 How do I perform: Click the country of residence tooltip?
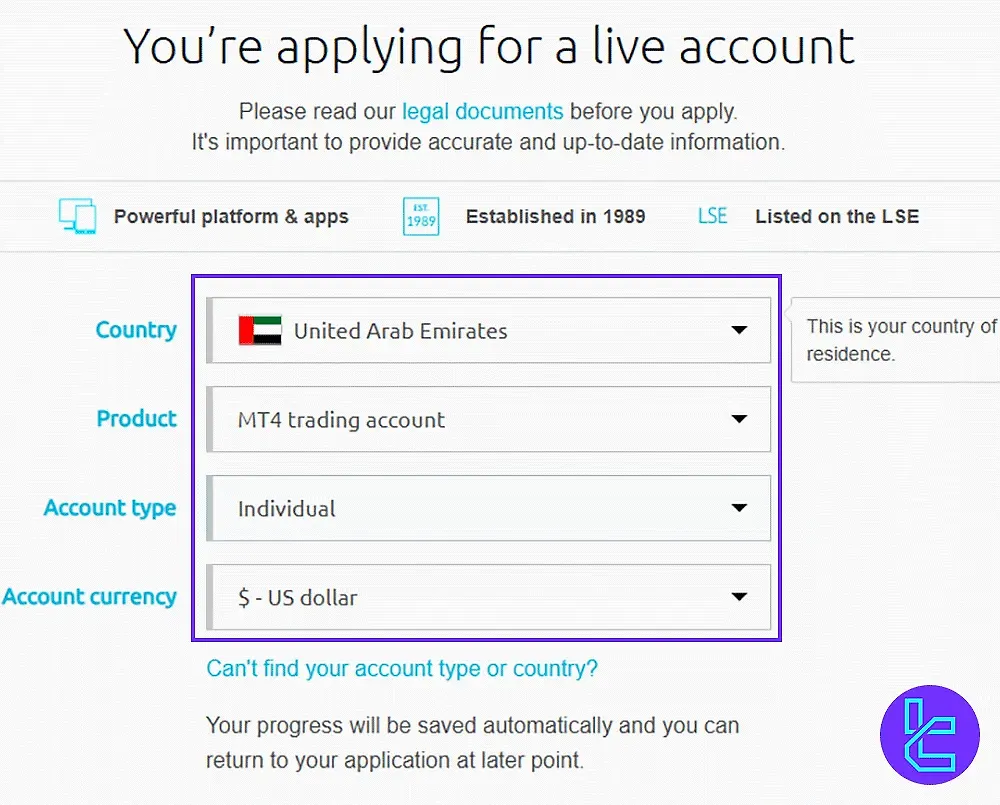click(x=898, y=340)
